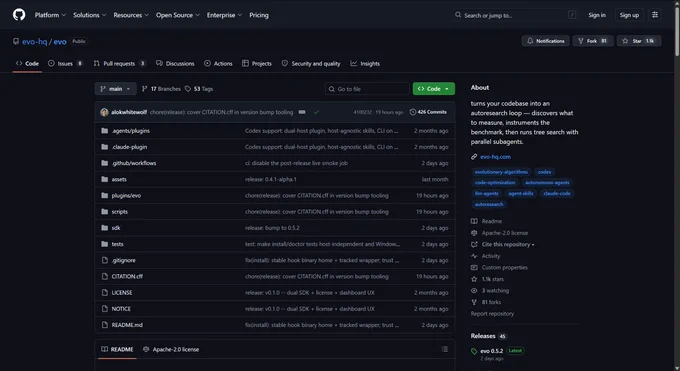Open the .agents/plugins folder
The width and height of the screenshot is (680, 371).
pyautogui.click(x=131, y=131)
